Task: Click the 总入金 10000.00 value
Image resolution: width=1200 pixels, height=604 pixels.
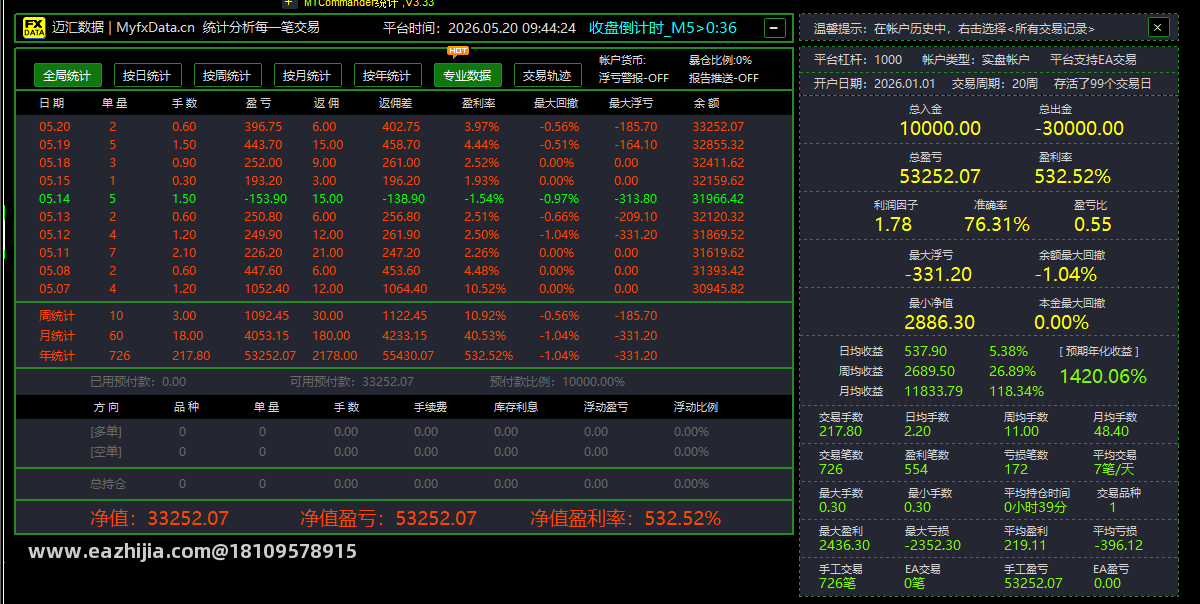Action: (x=940, y=128)
